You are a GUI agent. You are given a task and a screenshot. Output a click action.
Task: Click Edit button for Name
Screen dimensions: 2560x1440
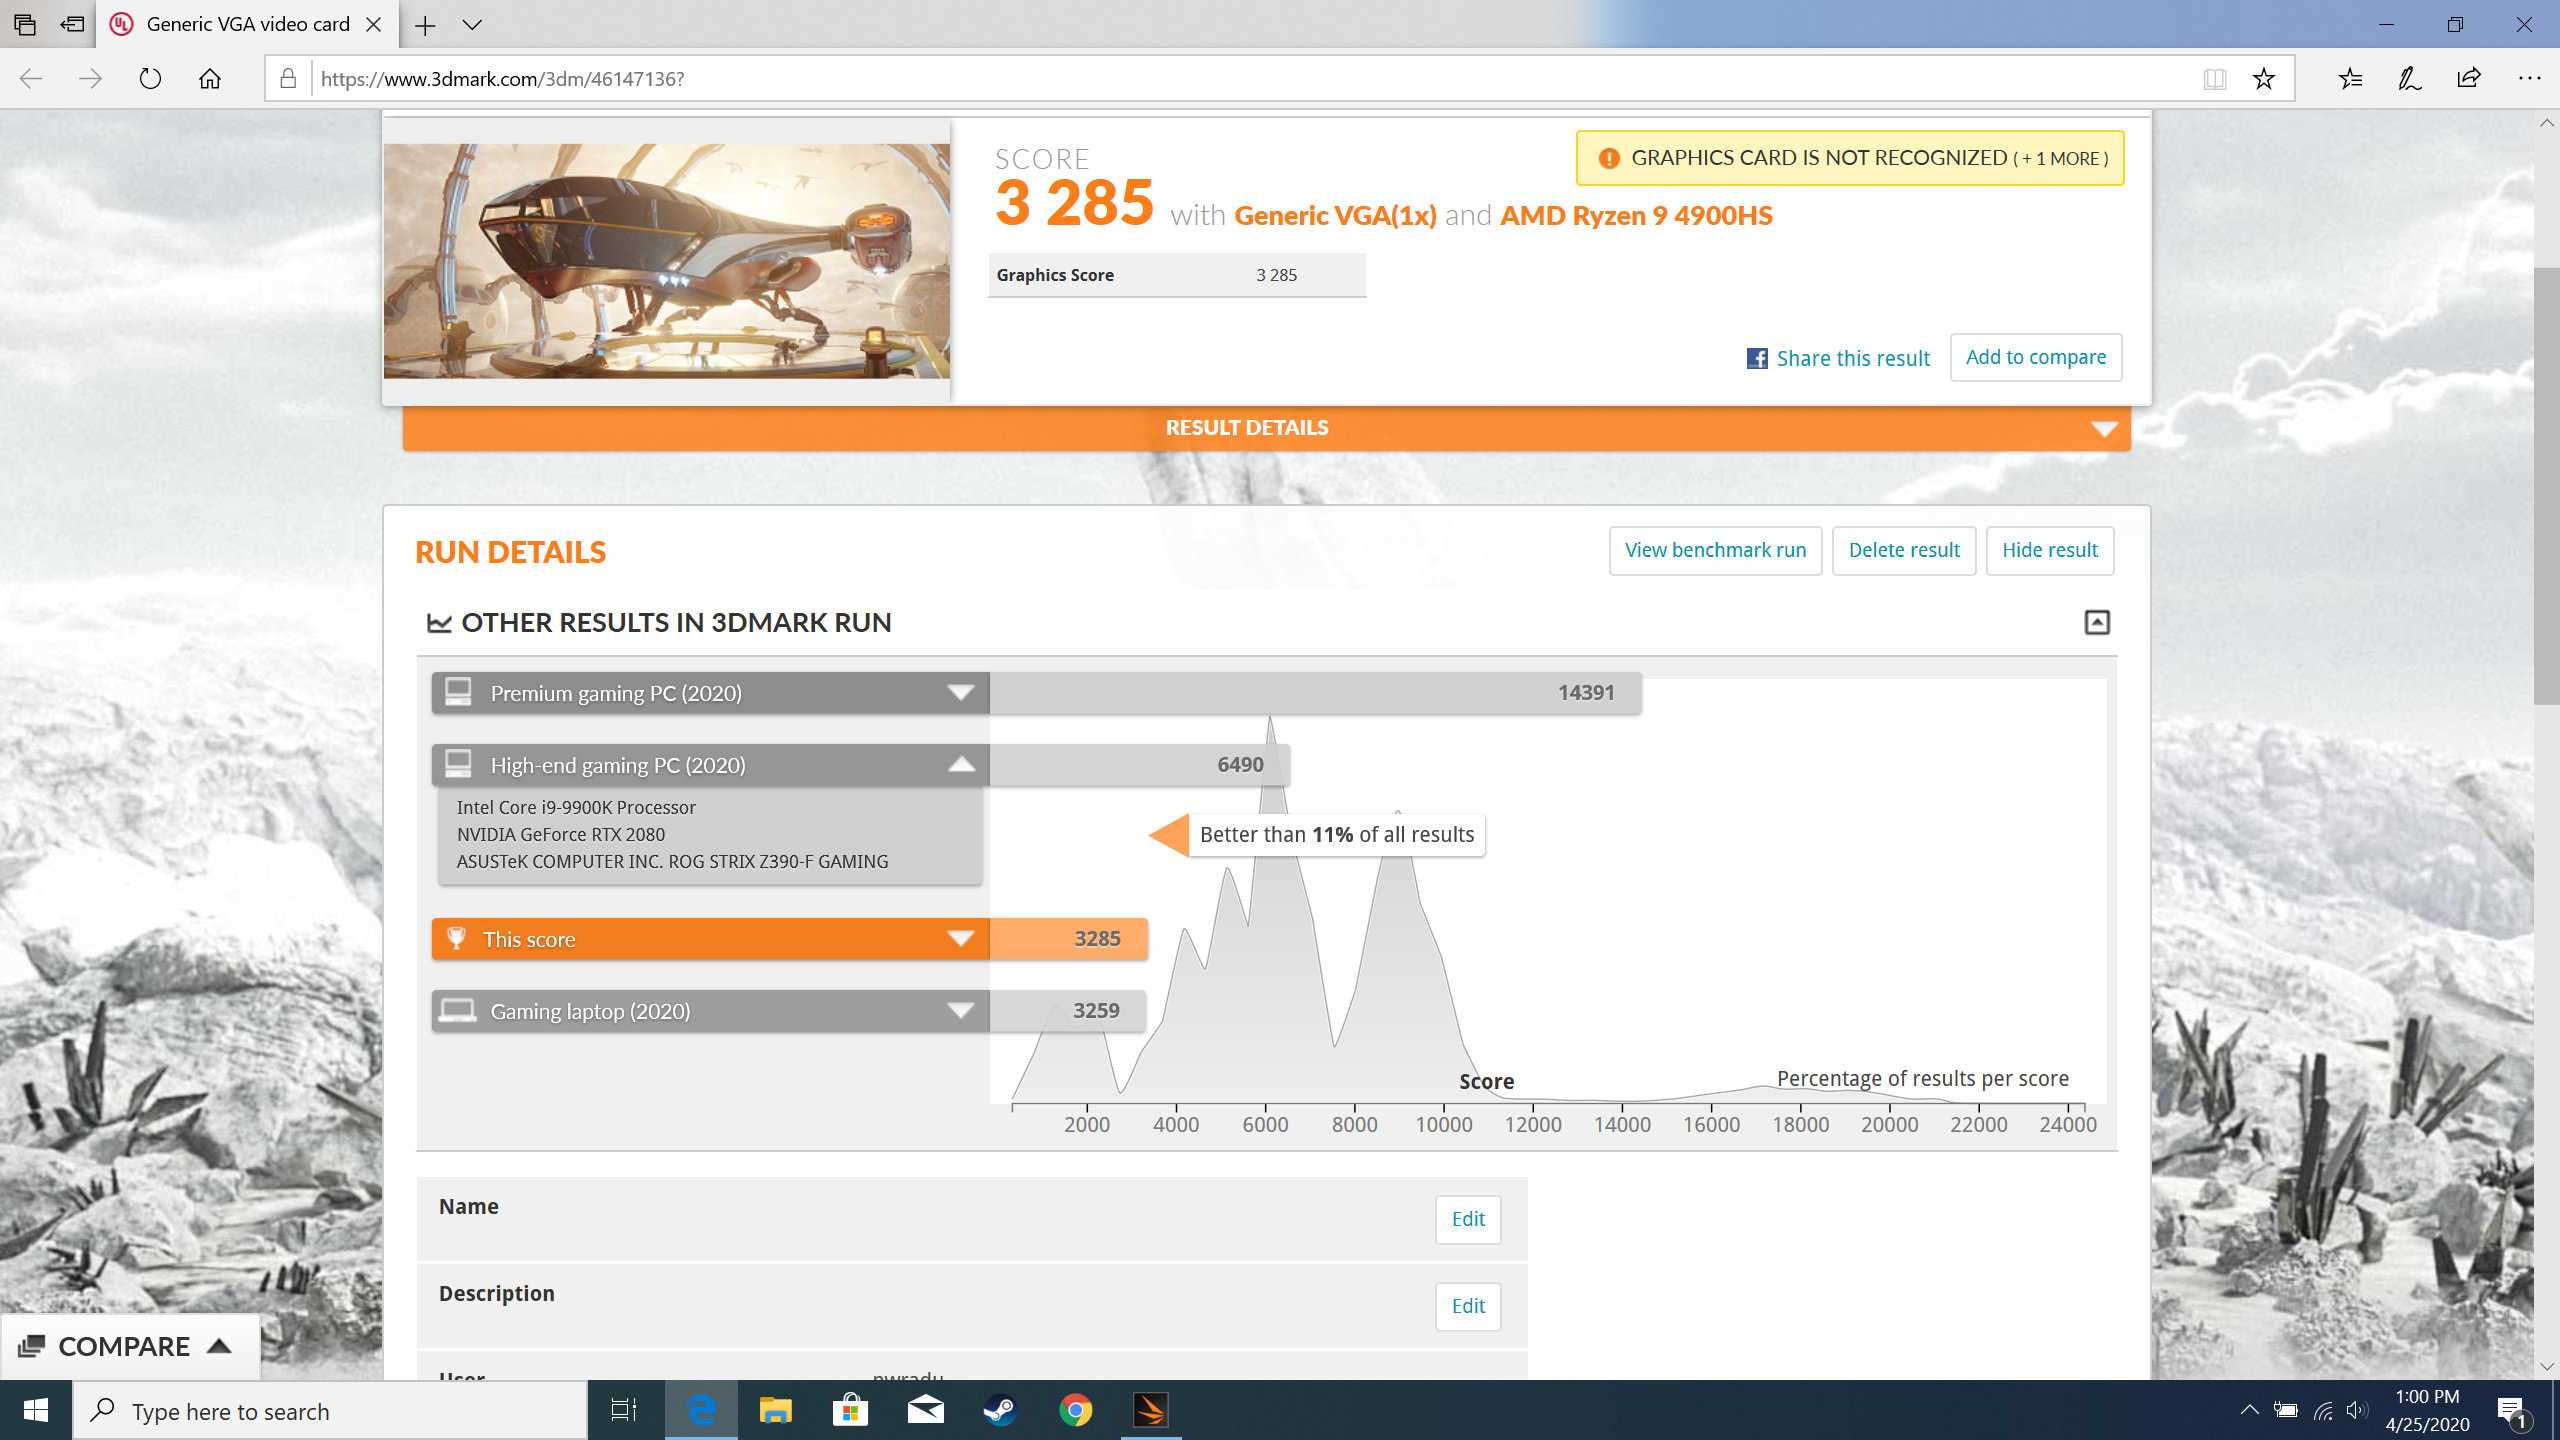coord(1468,1219)
